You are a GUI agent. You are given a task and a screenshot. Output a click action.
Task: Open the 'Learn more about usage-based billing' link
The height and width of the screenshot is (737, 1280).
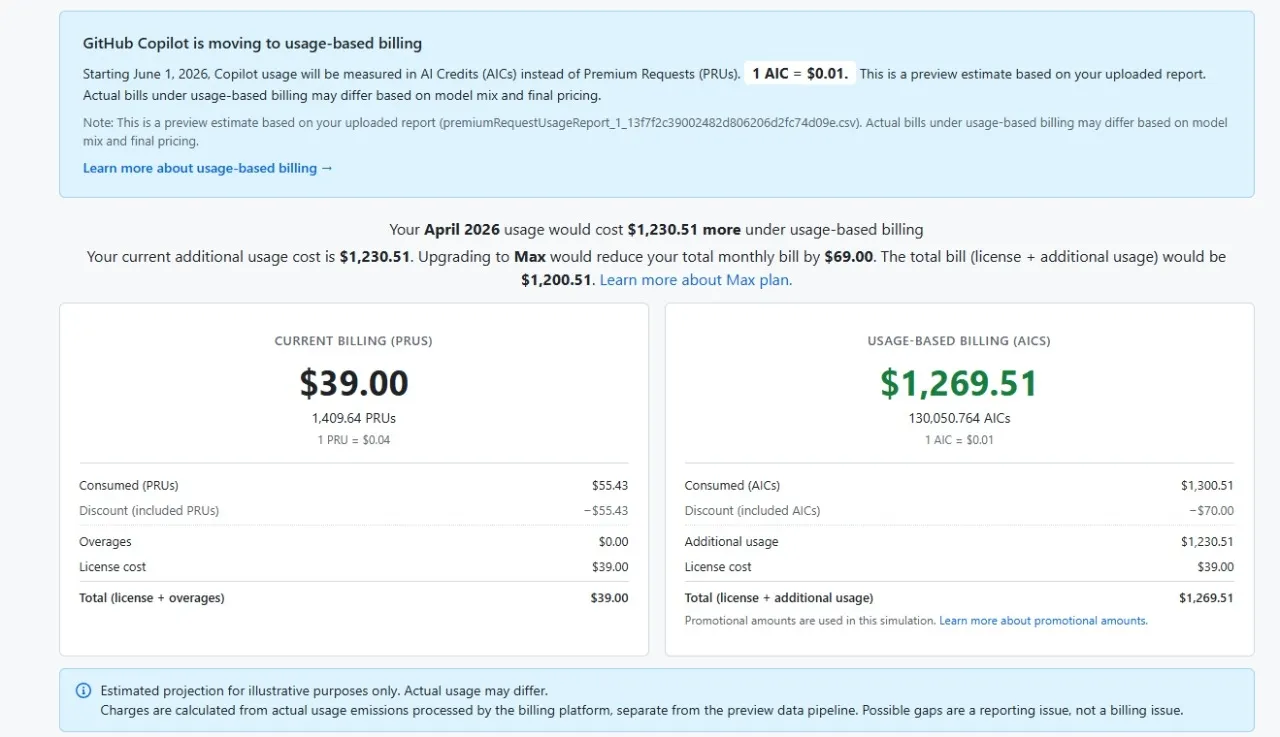208,168
